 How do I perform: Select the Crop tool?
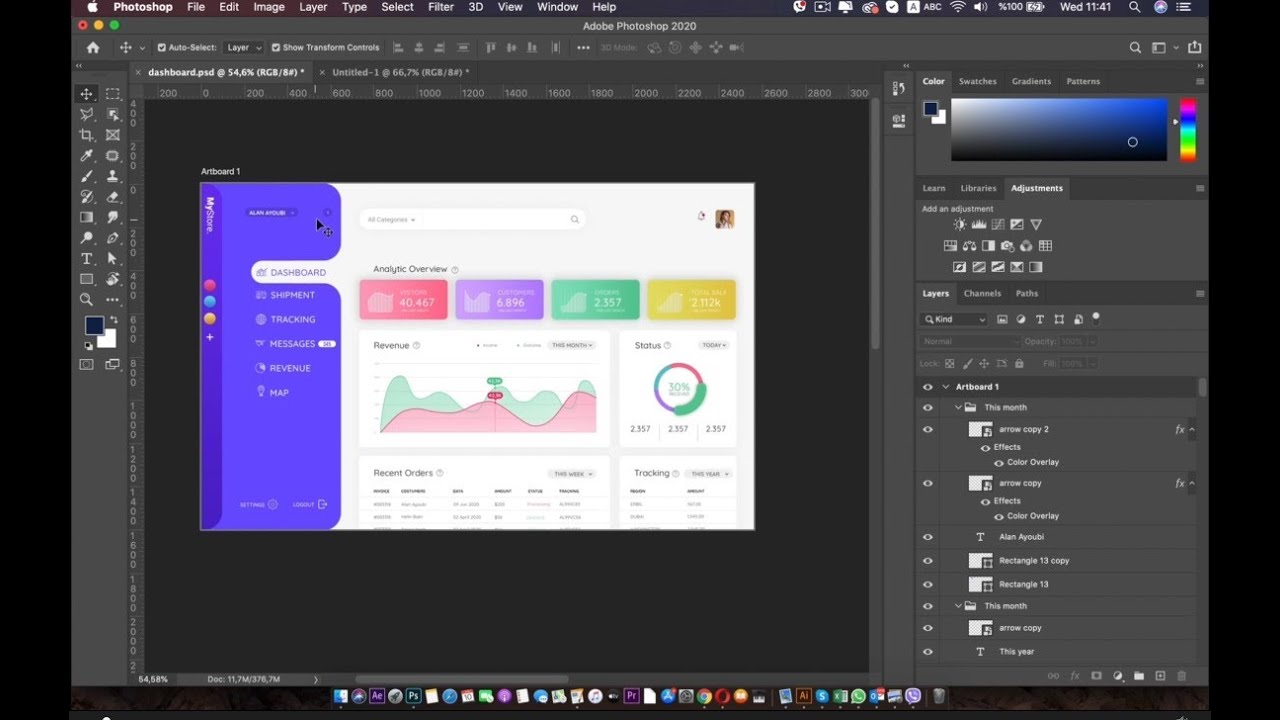coord(87,135)
